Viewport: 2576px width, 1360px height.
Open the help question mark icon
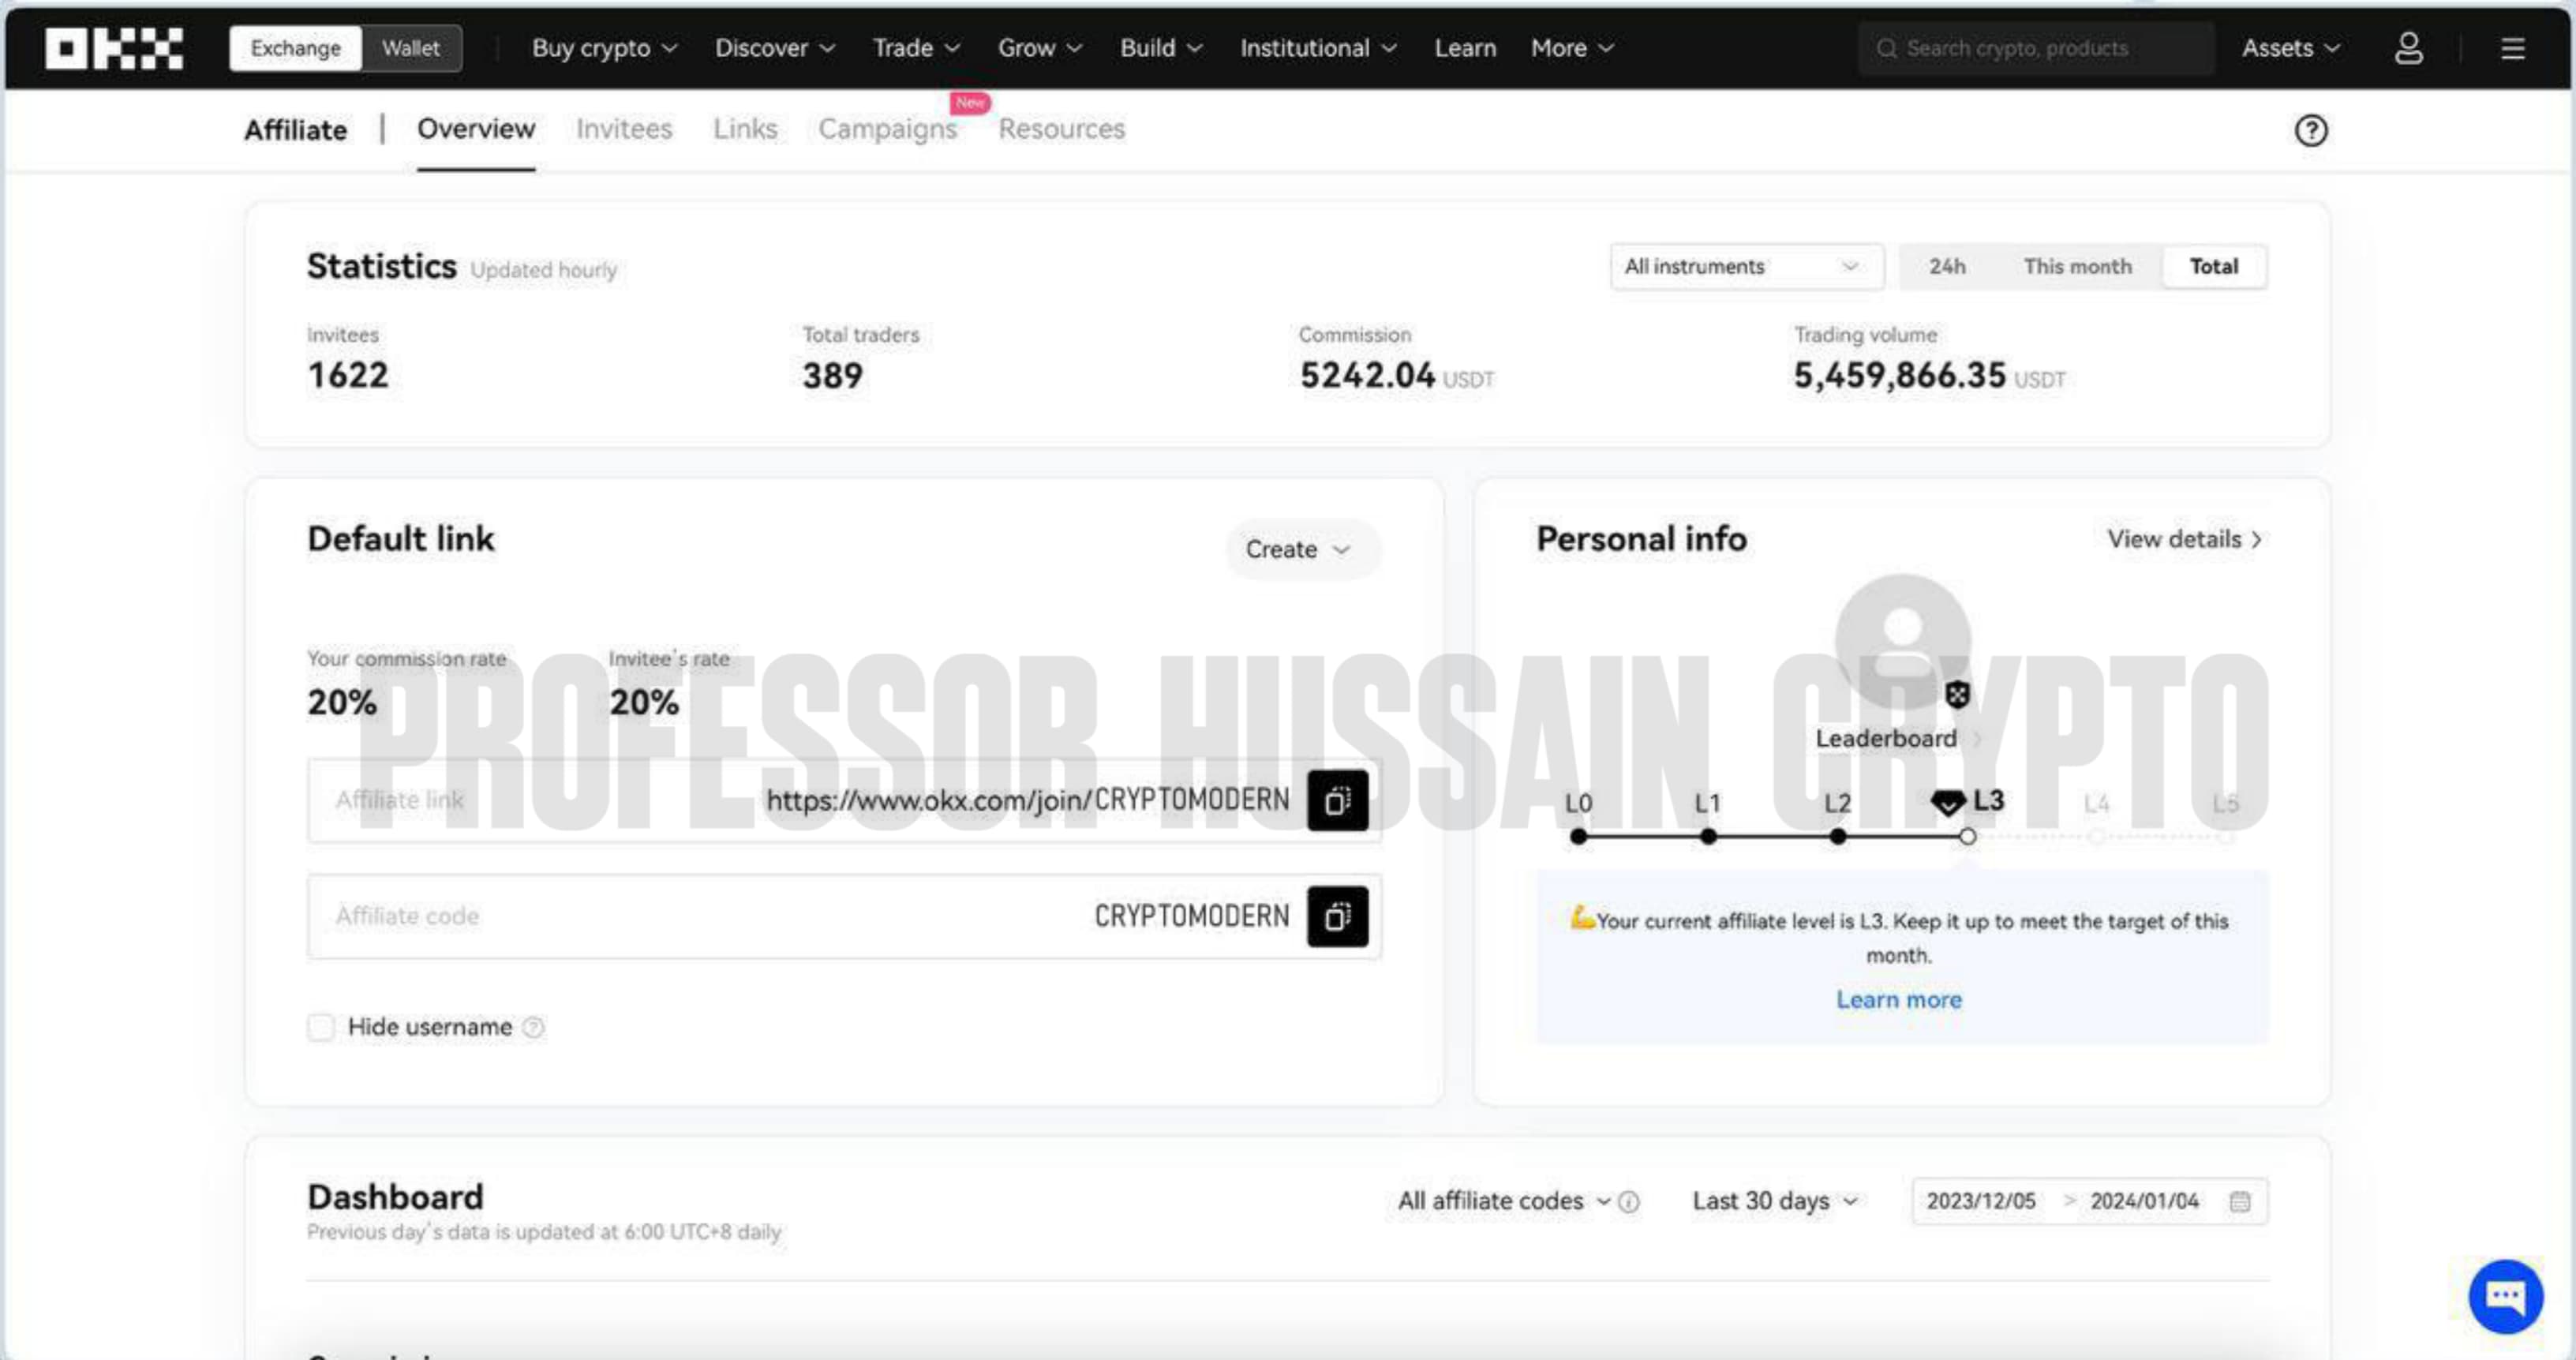pyautogui.click(x=2310, y=130)
